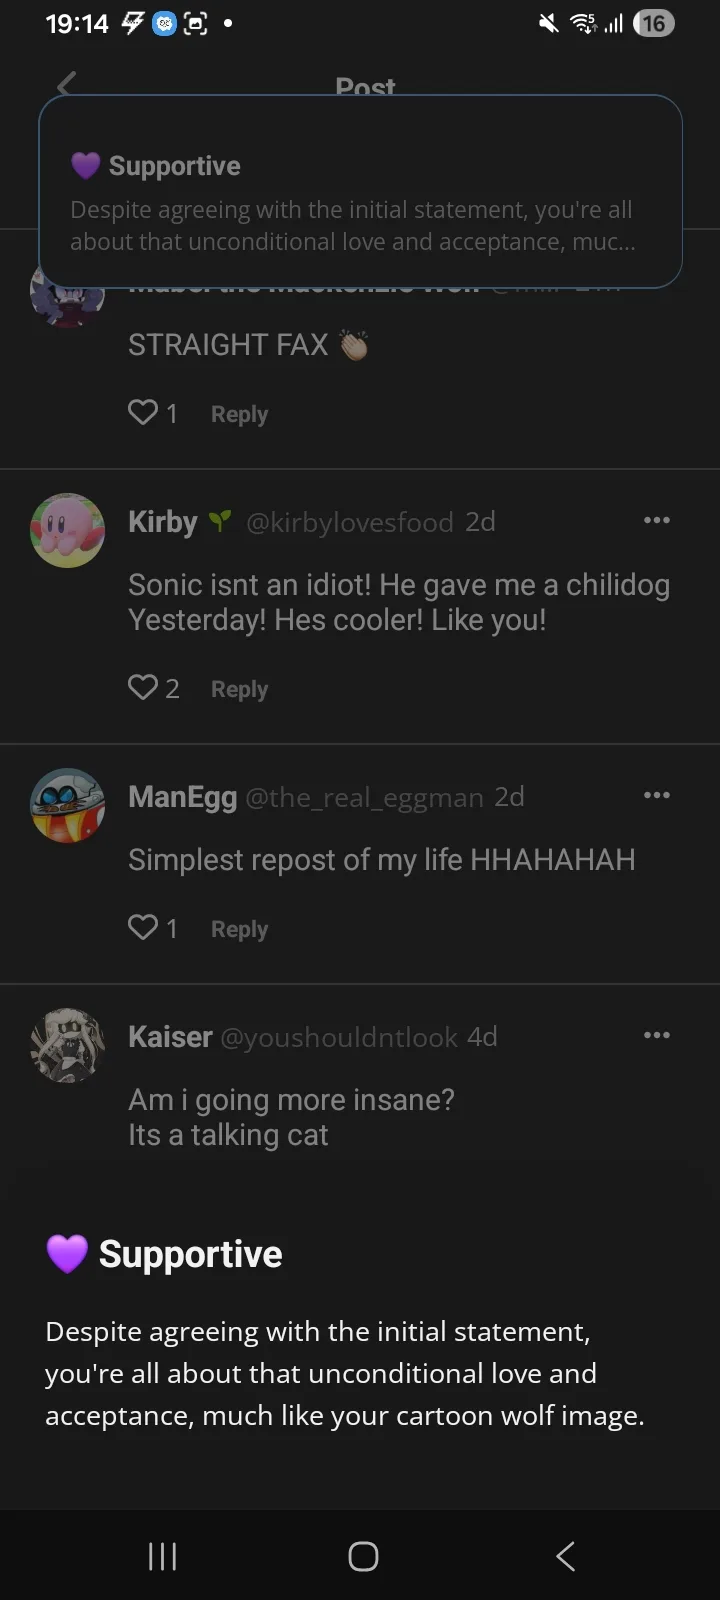The height and width of the screenshot is (1600, 720).
Task: Go back using the top back arrow
Action: pos(67,84)
